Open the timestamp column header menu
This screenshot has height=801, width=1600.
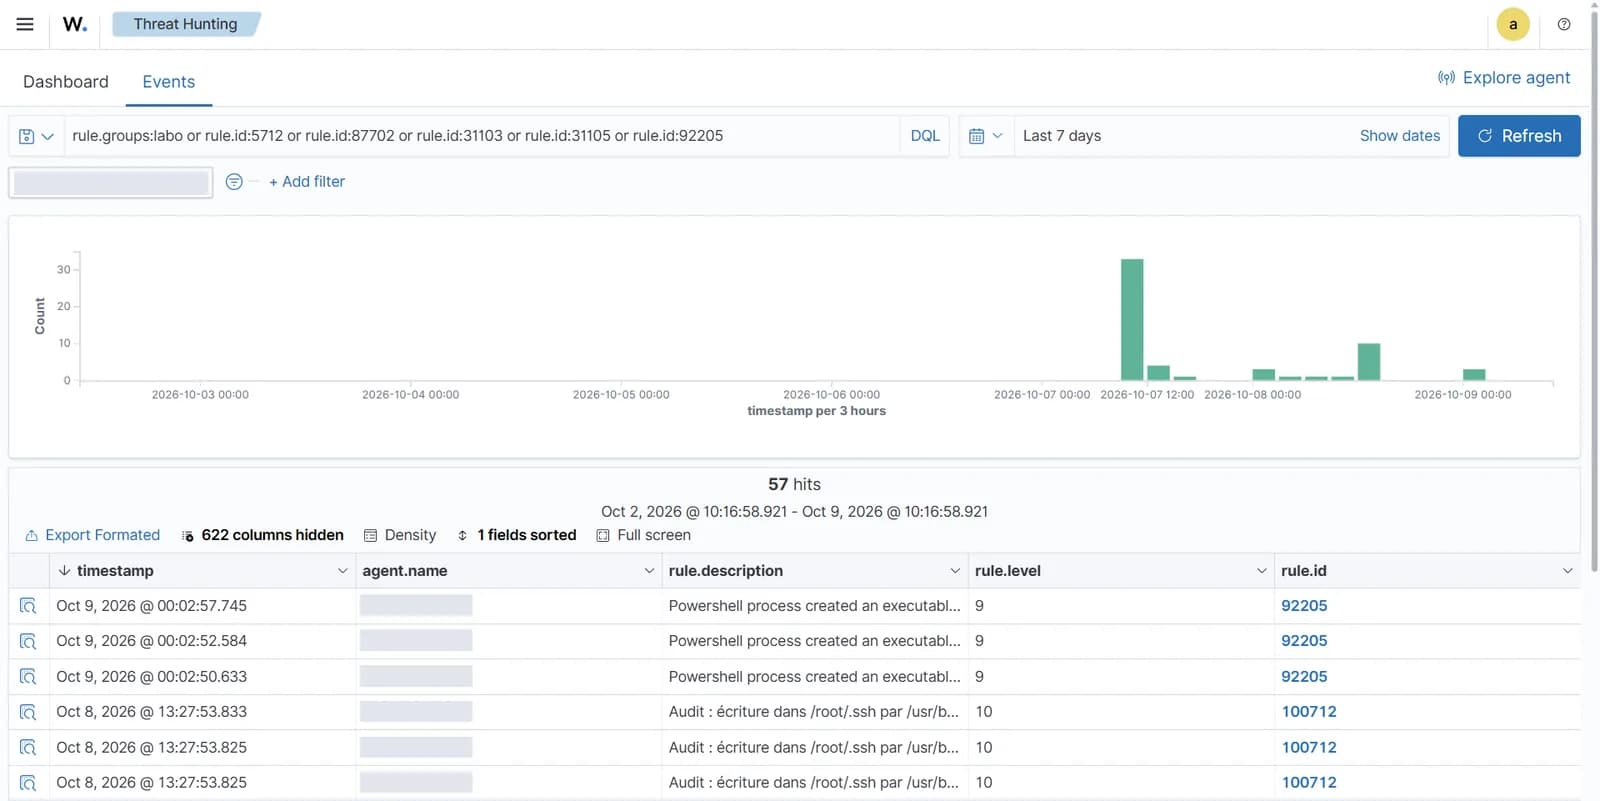(342, 571)
